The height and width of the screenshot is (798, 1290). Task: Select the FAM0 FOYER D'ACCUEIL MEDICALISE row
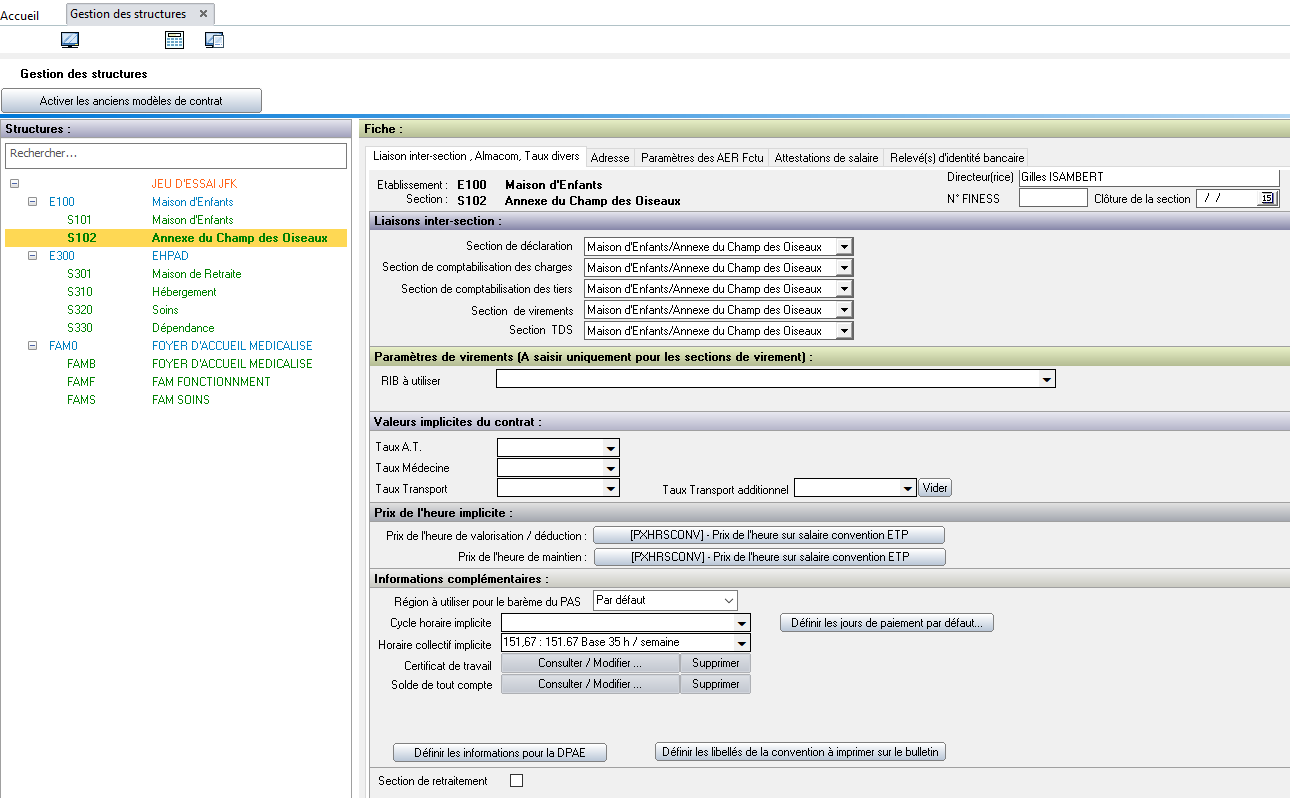[176, 346]
